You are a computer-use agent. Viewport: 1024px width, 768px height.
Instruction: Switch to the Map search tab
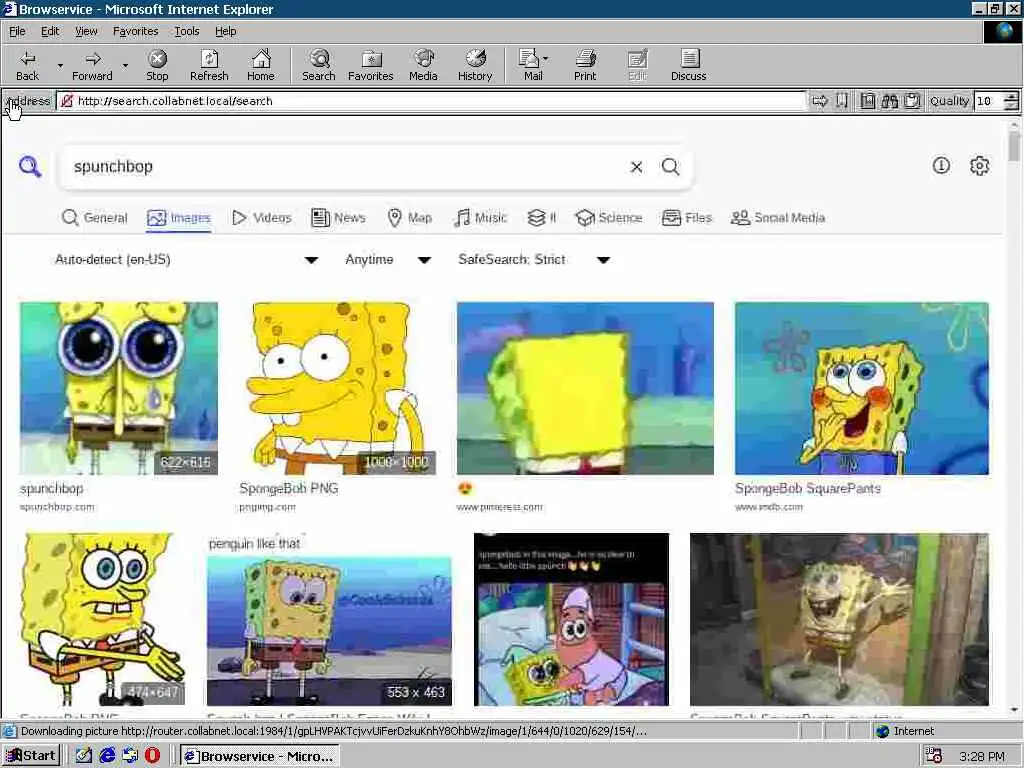tap(409, 217)
